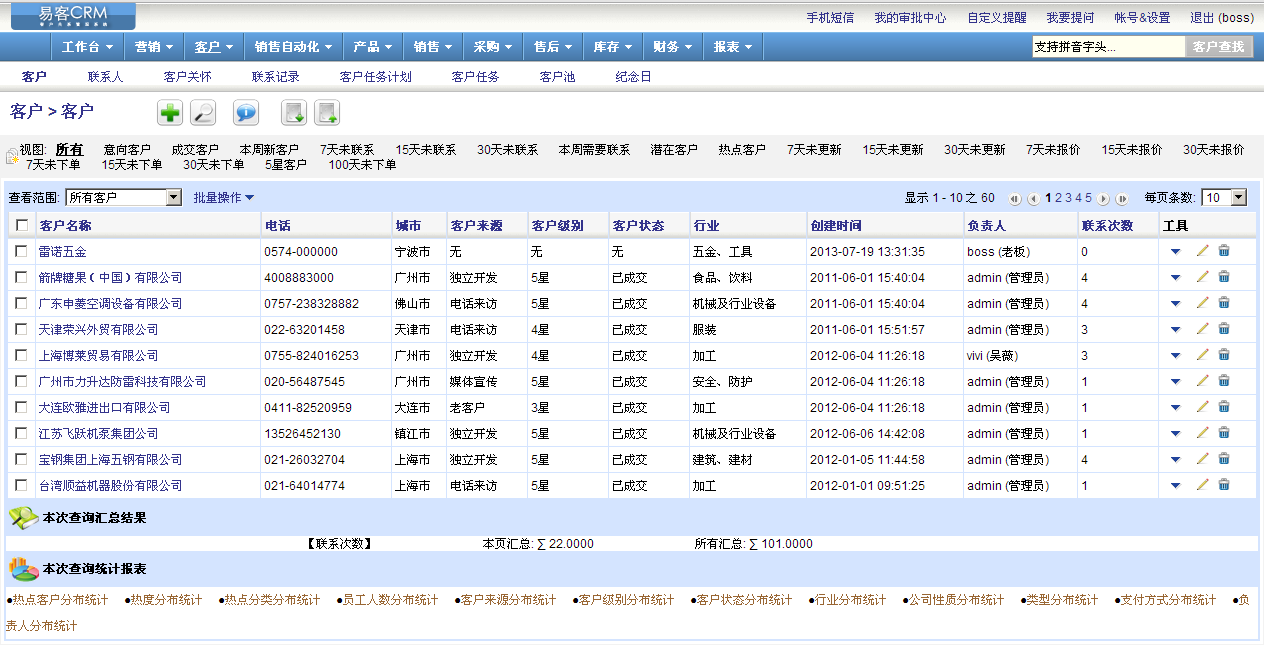Image resolution: width=1264 pixels, height=646 pixels.
Task: Click the pinyin search input field
Action: pyautogui.click(x=1108, y=47)
